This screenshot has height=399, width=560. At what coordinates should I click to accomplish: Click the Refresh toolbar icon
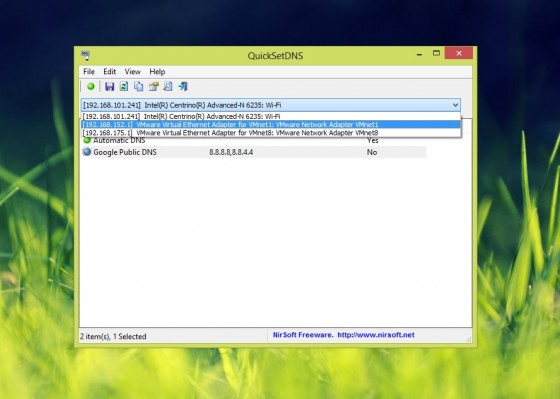(x=124, y=86)
